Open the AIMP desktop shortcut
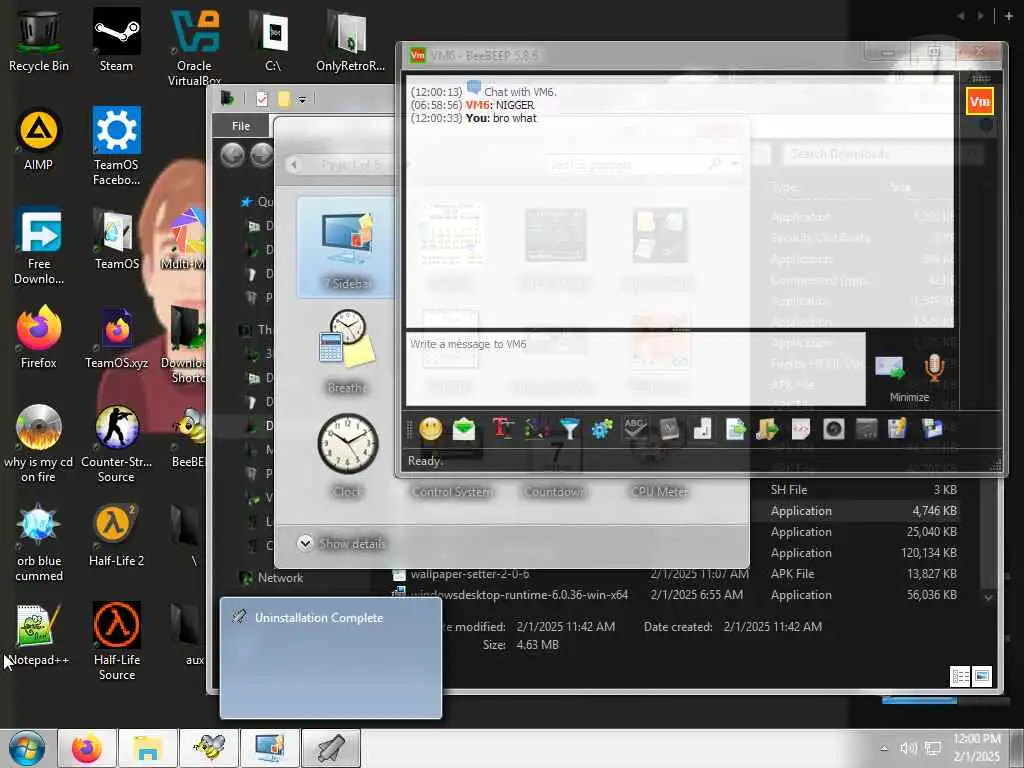1024x768 pixels. [39, 140]
